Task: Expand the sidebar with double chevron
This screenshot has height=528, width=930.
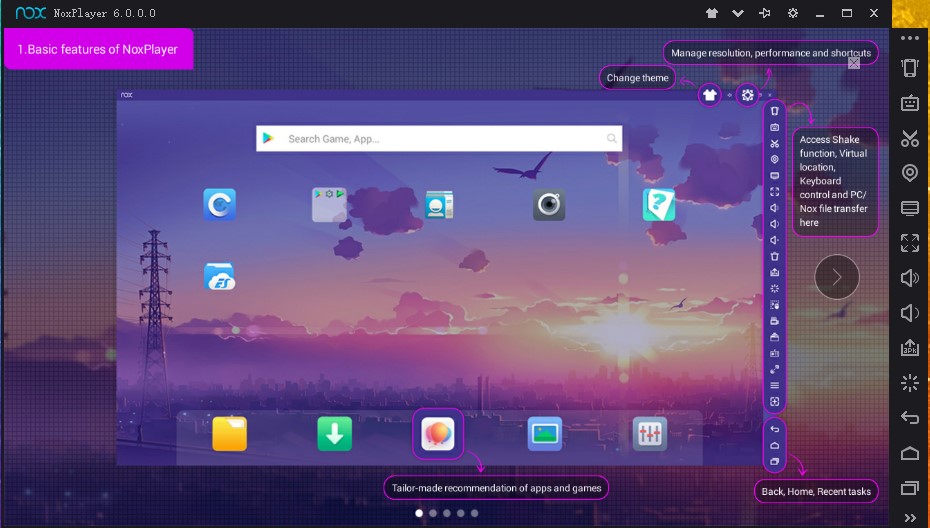Action: pos(909,517)
